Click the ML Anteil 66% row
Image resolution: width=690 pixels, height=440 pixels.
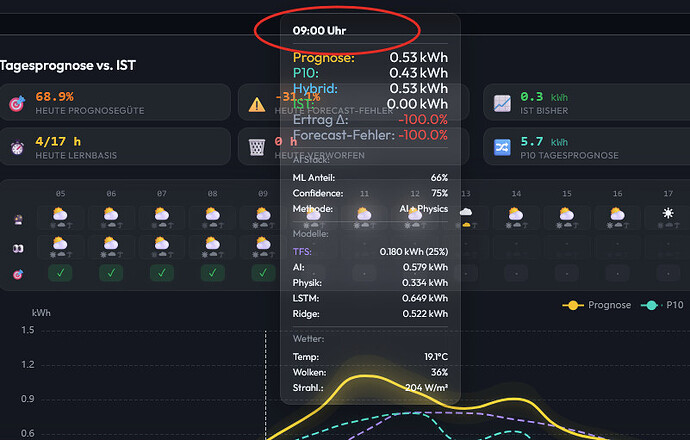pos(370,178)
